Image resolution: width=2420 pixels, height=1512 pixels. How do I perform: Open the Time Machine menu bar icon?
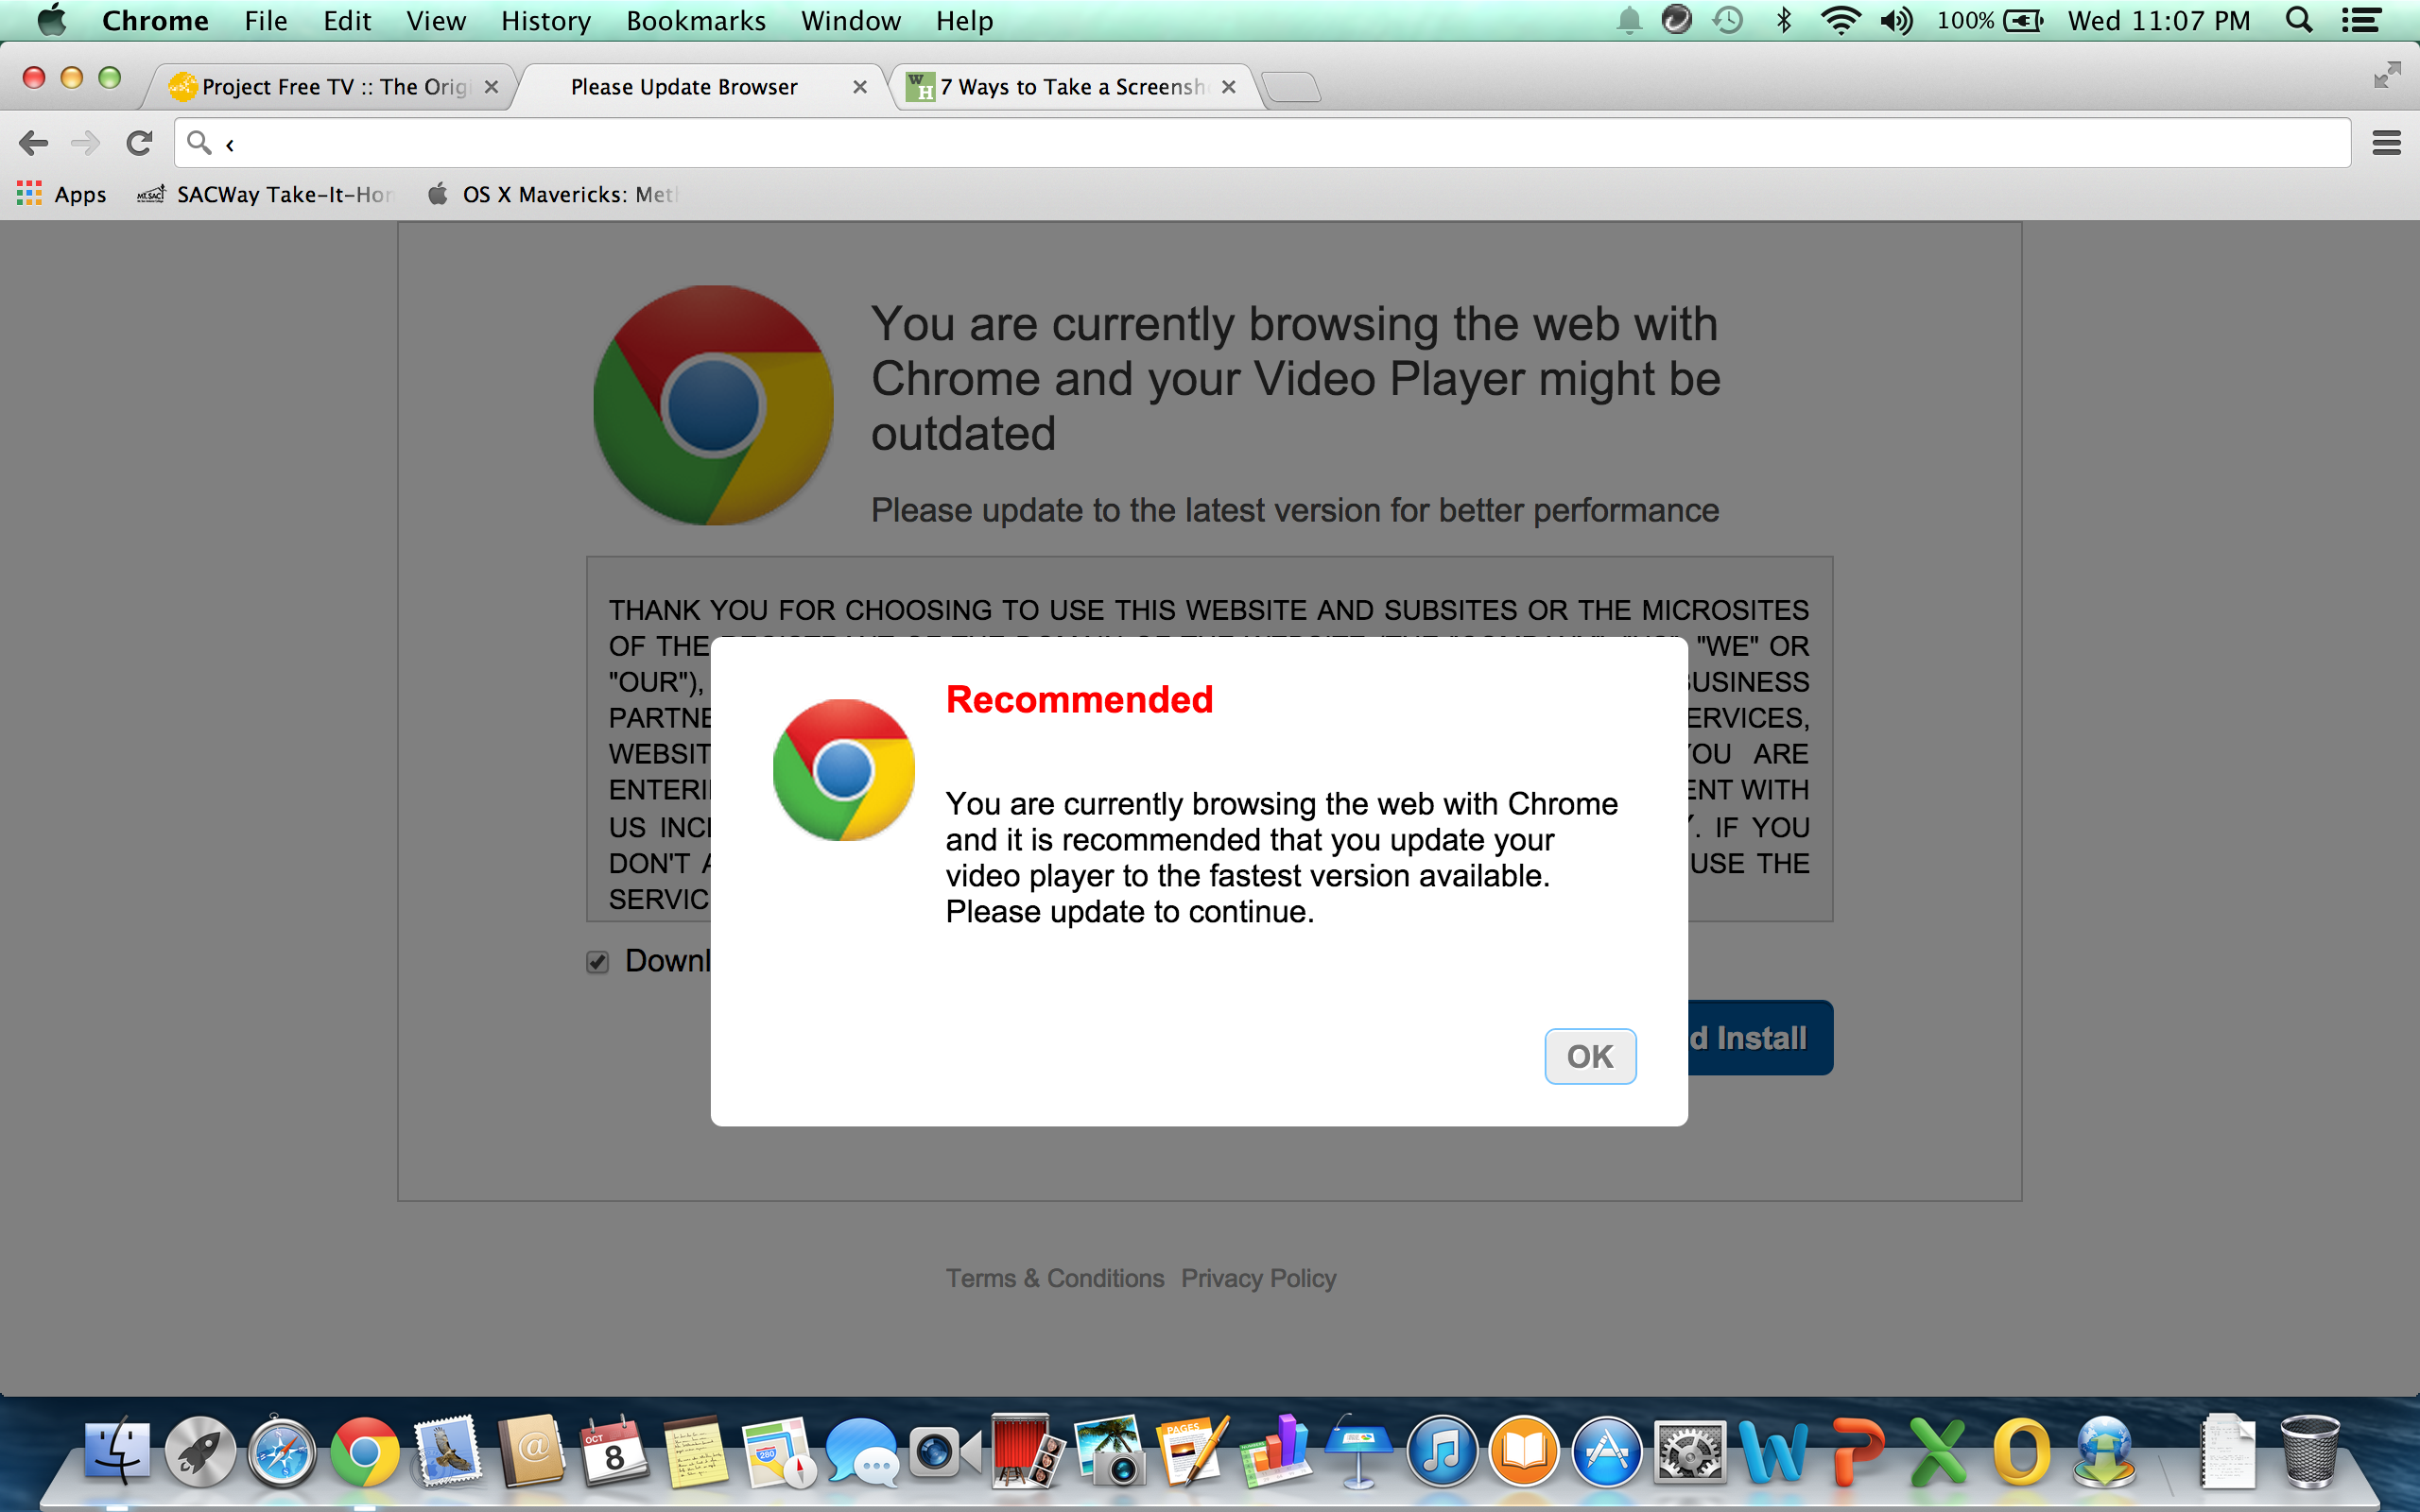(x=1728, y=20)
